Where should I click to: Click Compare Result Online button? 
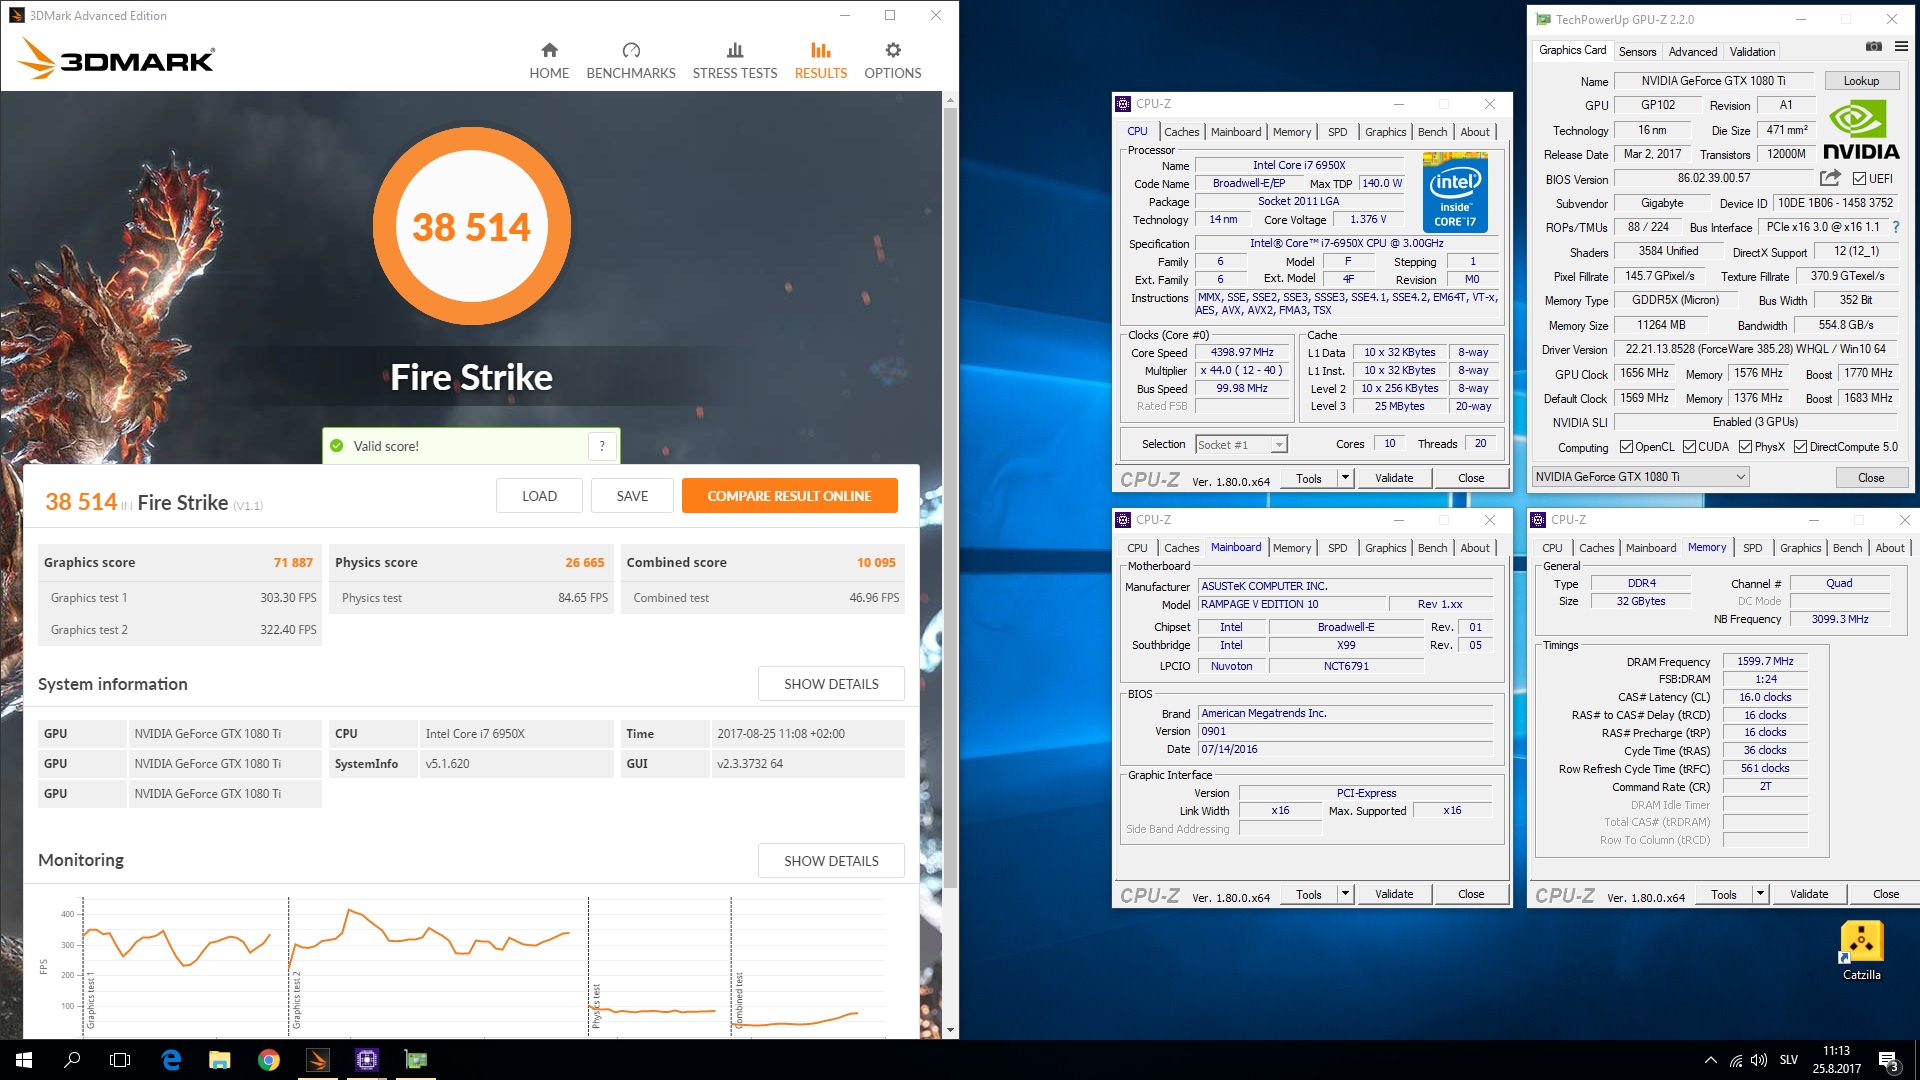pos(789,496)
